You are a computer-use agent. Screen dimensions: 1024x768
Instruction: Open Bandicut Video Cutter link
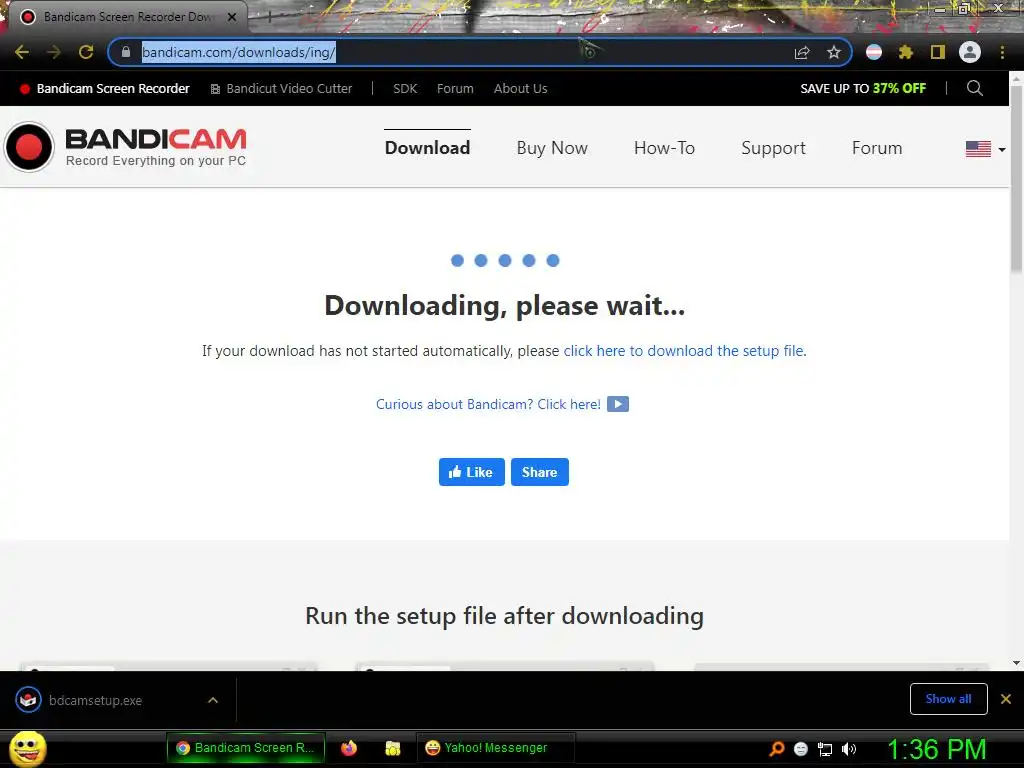[x=281, y=88]
